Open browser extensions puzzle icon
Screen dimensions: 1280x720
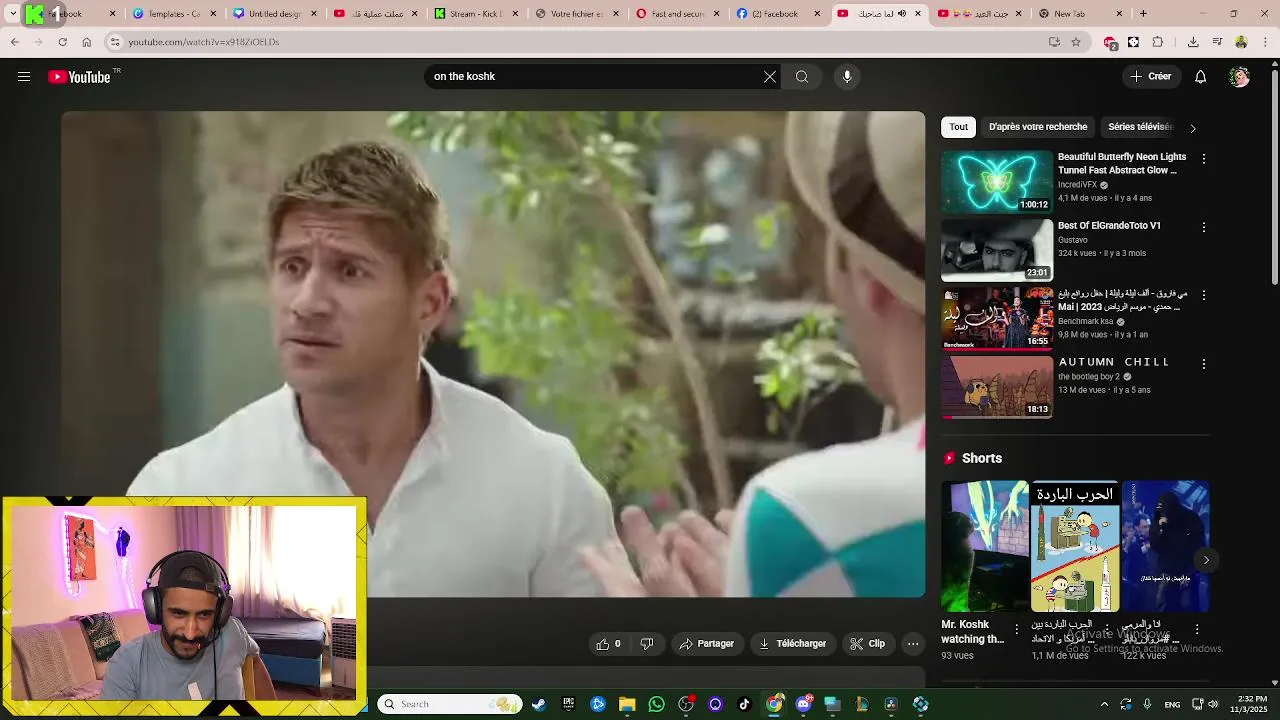coord(1158,42)
